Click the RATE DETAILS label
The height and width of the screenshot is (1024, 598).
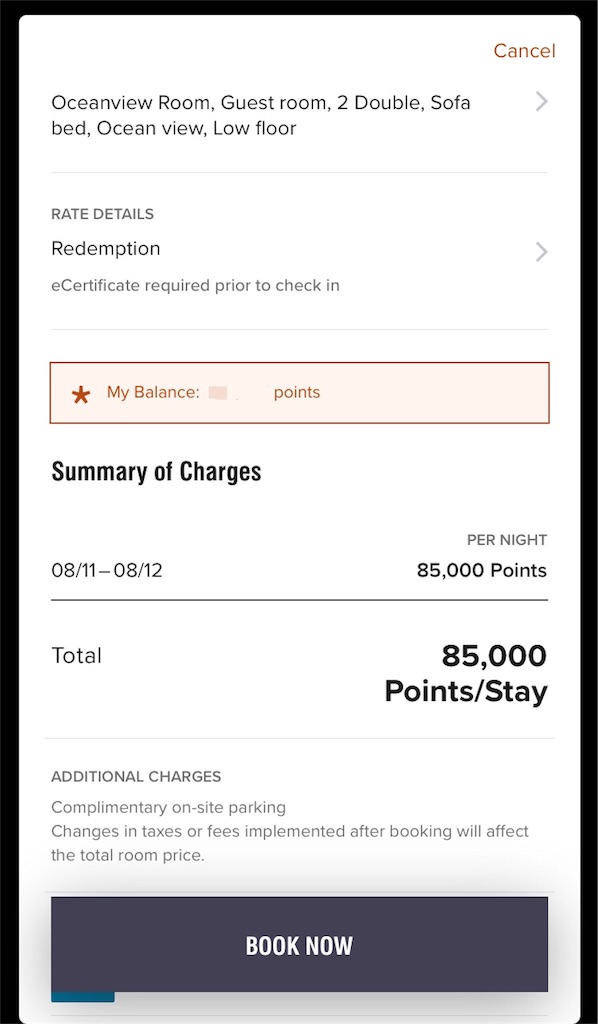tap(102, 214)
